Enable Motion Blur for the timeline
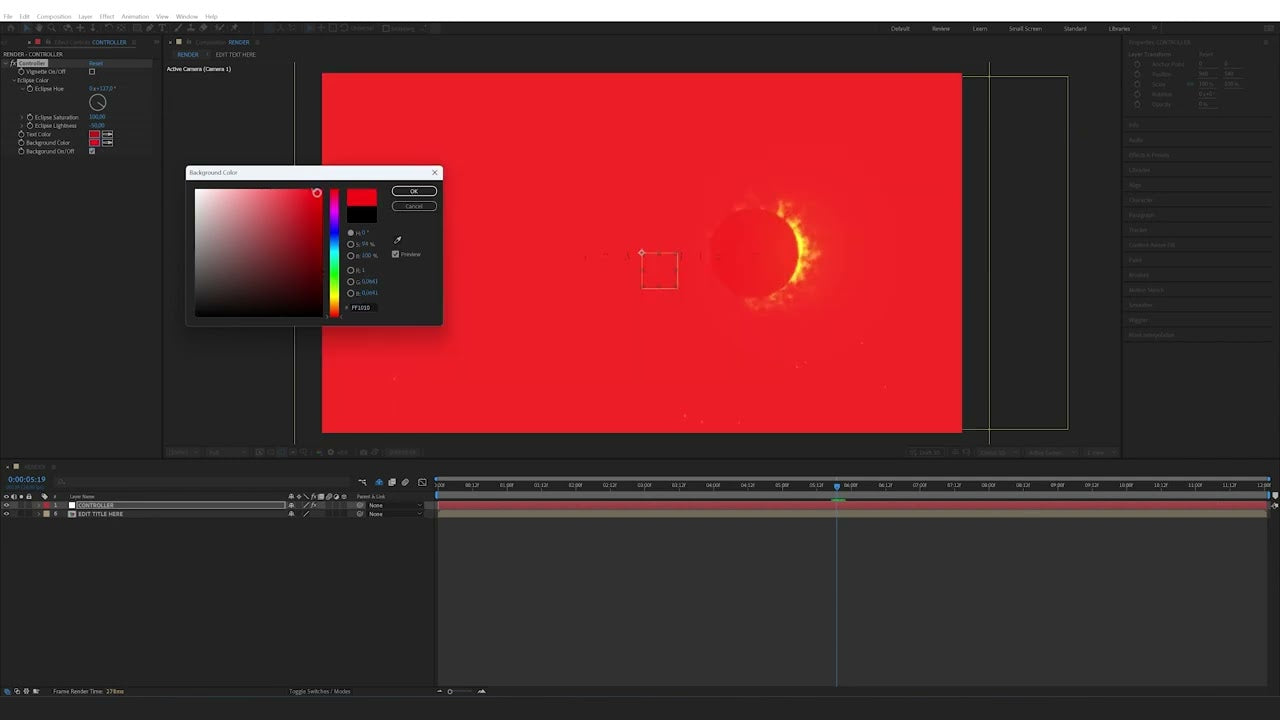The height and width of the screenshot is (720, 1280). (x=405, y=482)
